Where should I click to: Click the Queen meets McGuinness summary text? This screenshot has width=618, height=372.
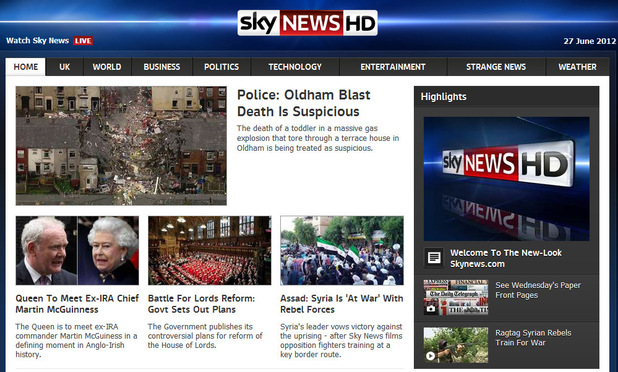click(76, 340)
